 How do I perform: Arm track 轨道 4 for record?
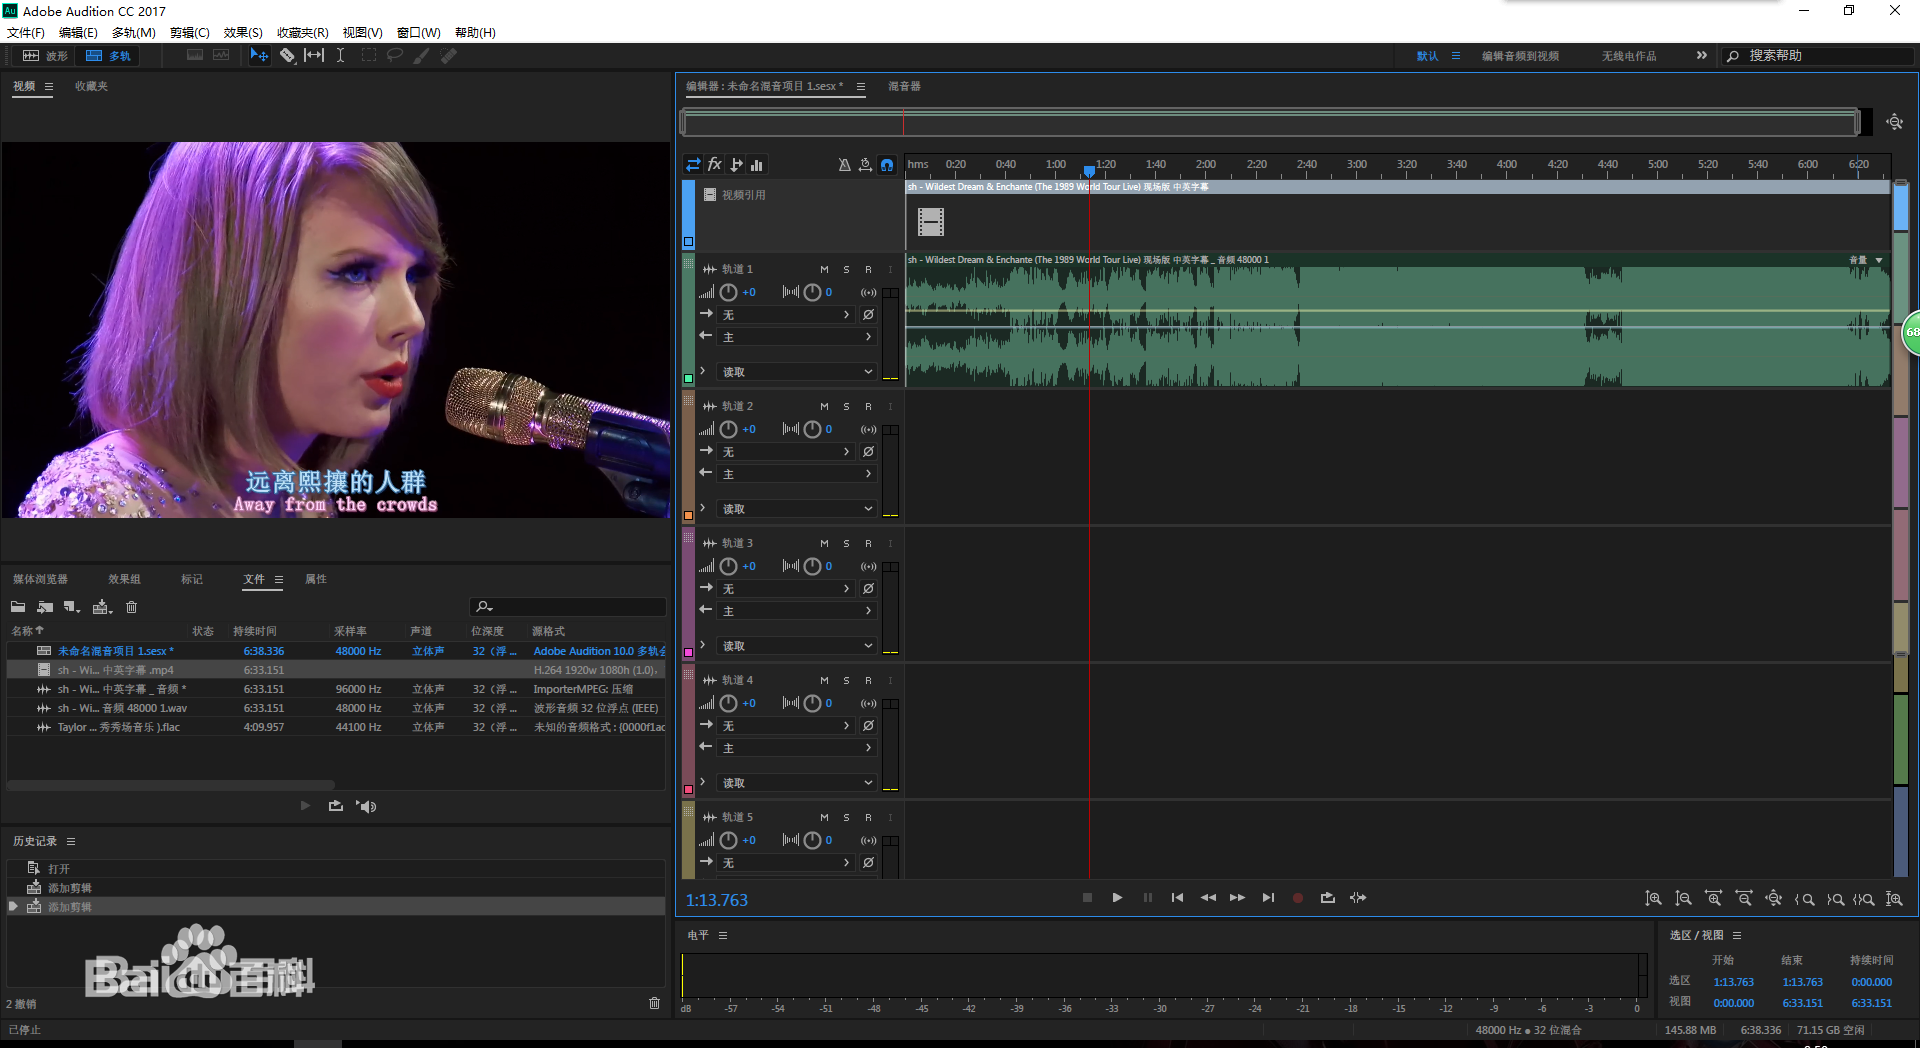tap(868, 681)
